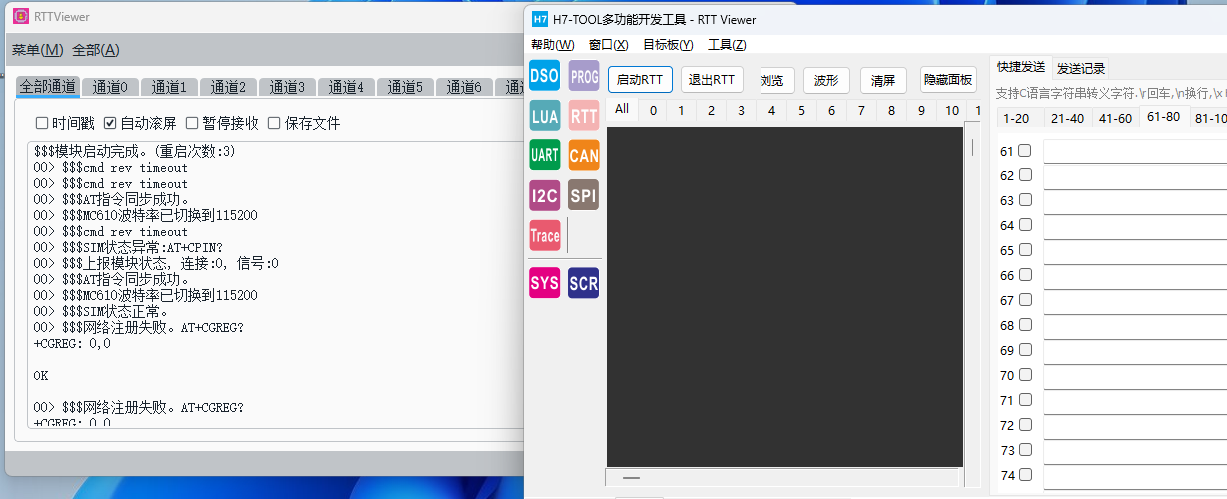Open the I2C tool
Screen dimensions: 1227x499
pyautogui.click(x=545, y=195)
